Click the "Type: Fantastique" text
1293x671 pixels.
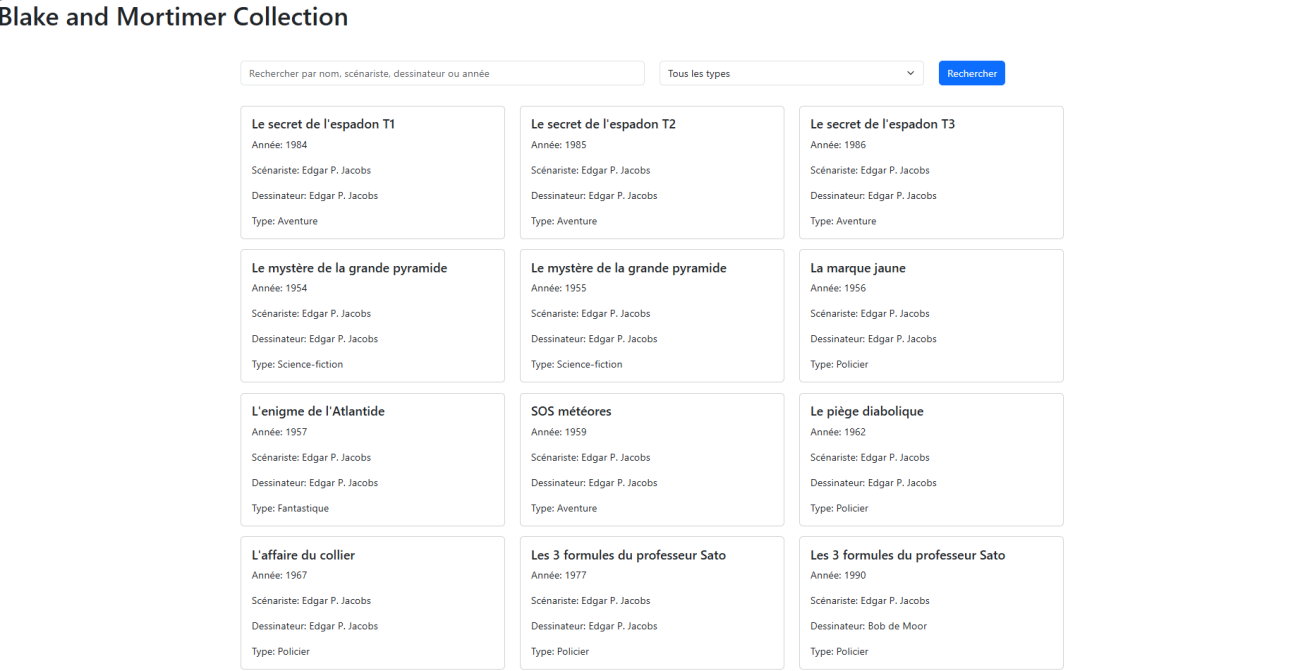(x=290, y=508)
